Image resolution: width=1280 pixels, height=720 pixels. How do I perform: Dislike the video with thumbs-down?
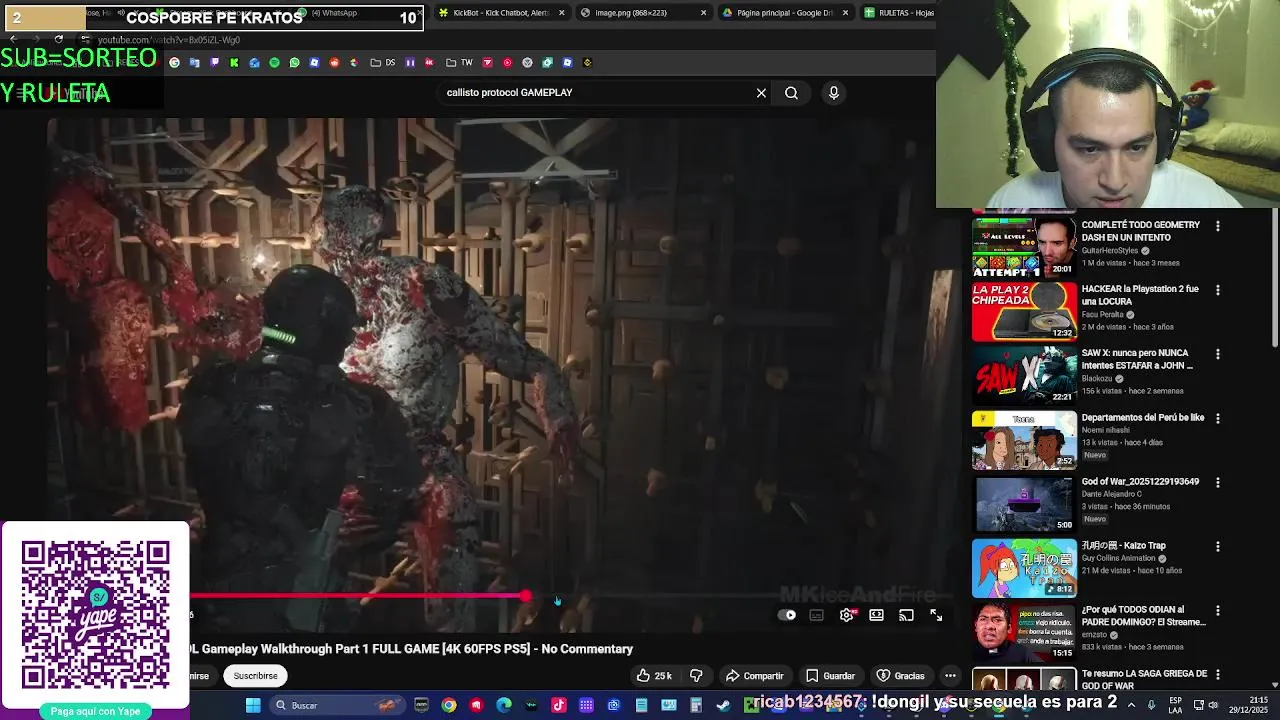point(696,676)
